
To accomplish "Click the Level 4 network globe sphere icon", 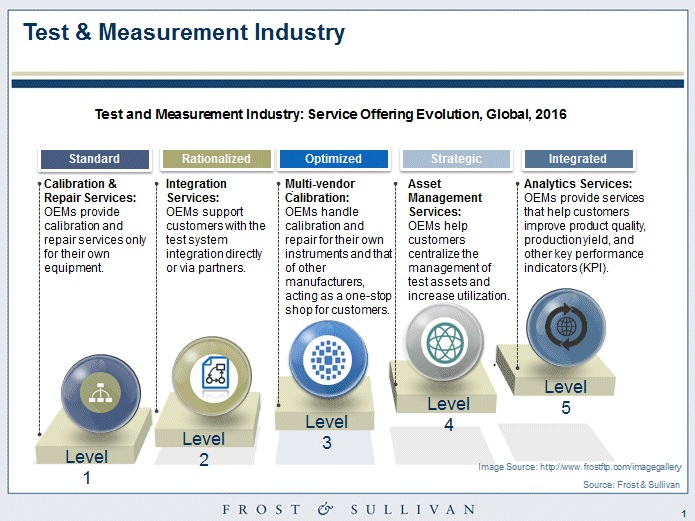I will [x=445, y=342].
